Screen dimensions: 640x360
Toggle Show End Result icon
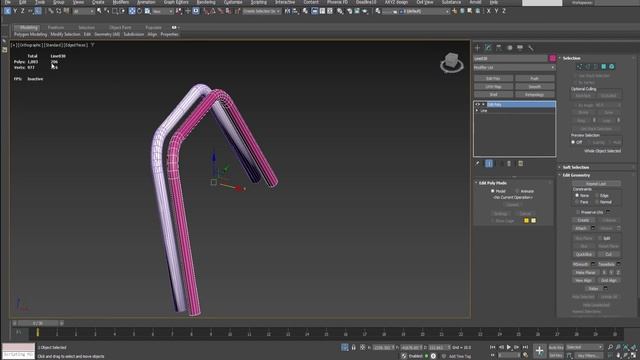tap(489, 164)
